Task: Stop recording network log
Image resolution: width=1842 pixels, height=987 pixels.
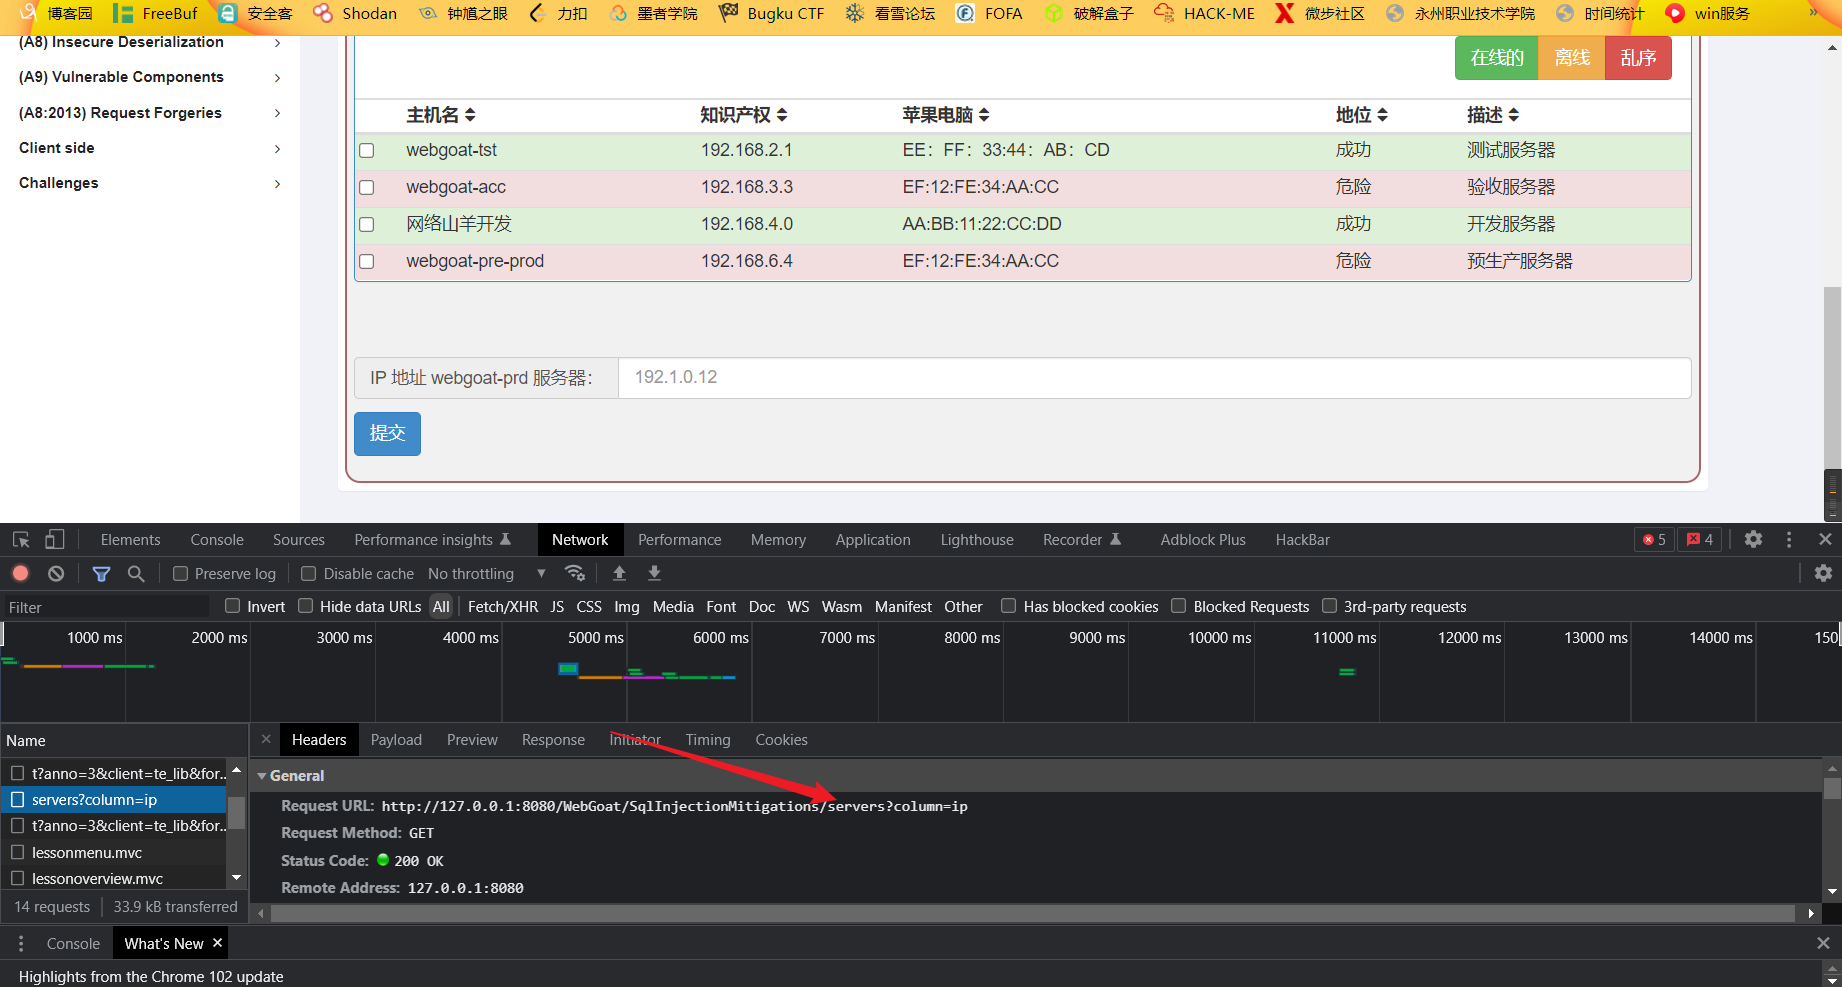Action: pyautogui.click(x=21, y=574)
